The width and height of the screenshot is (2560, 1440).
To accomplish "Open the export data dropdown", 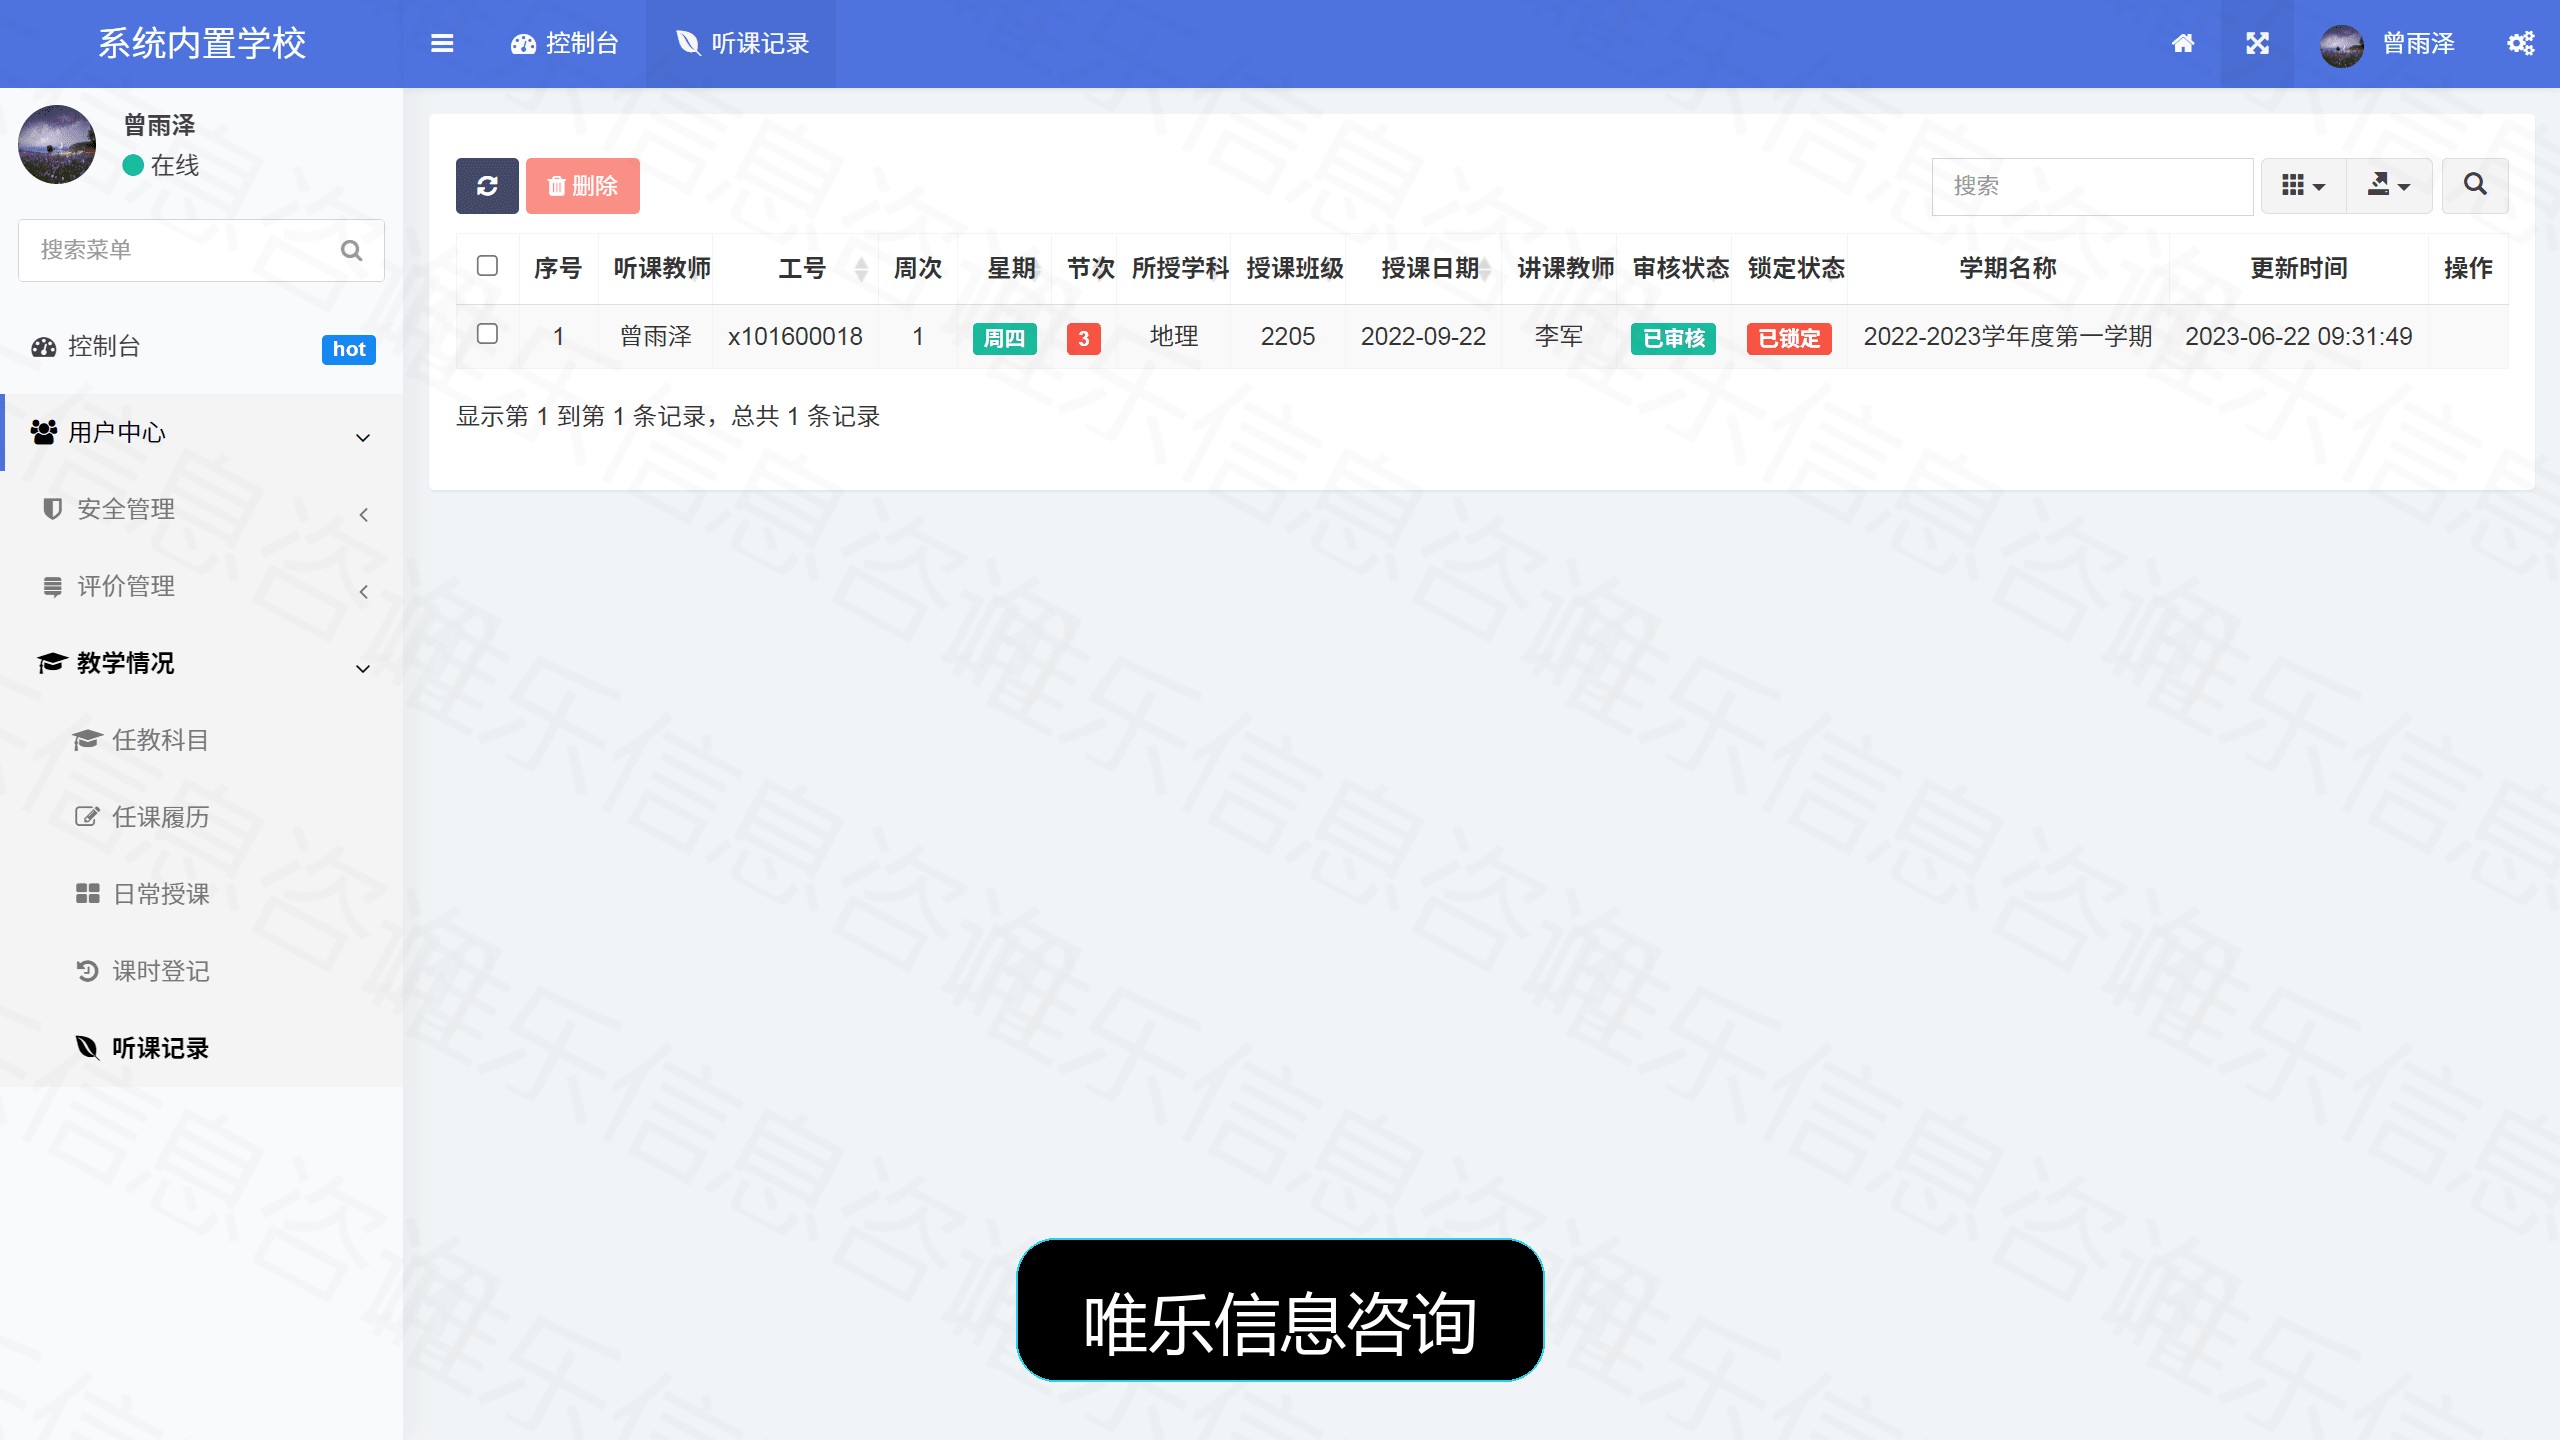I will (2389, 185).
